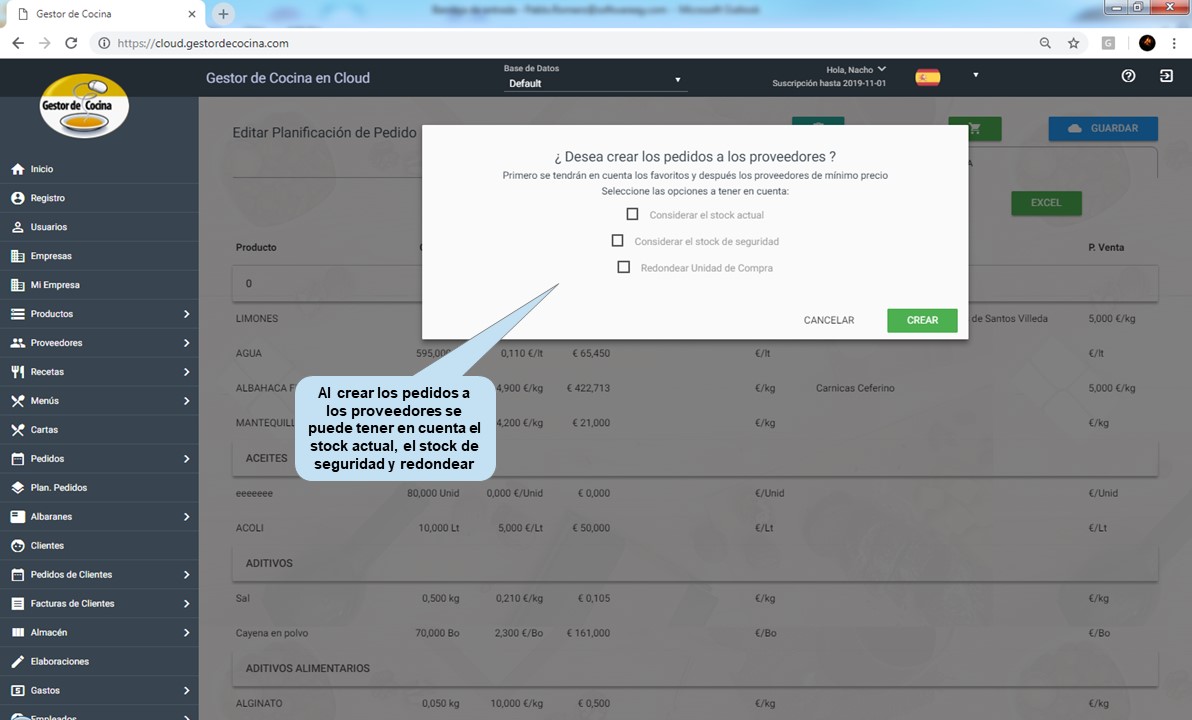Check Considerar el stock de seguridad
Screen dimensions: 1192x720
617,241
